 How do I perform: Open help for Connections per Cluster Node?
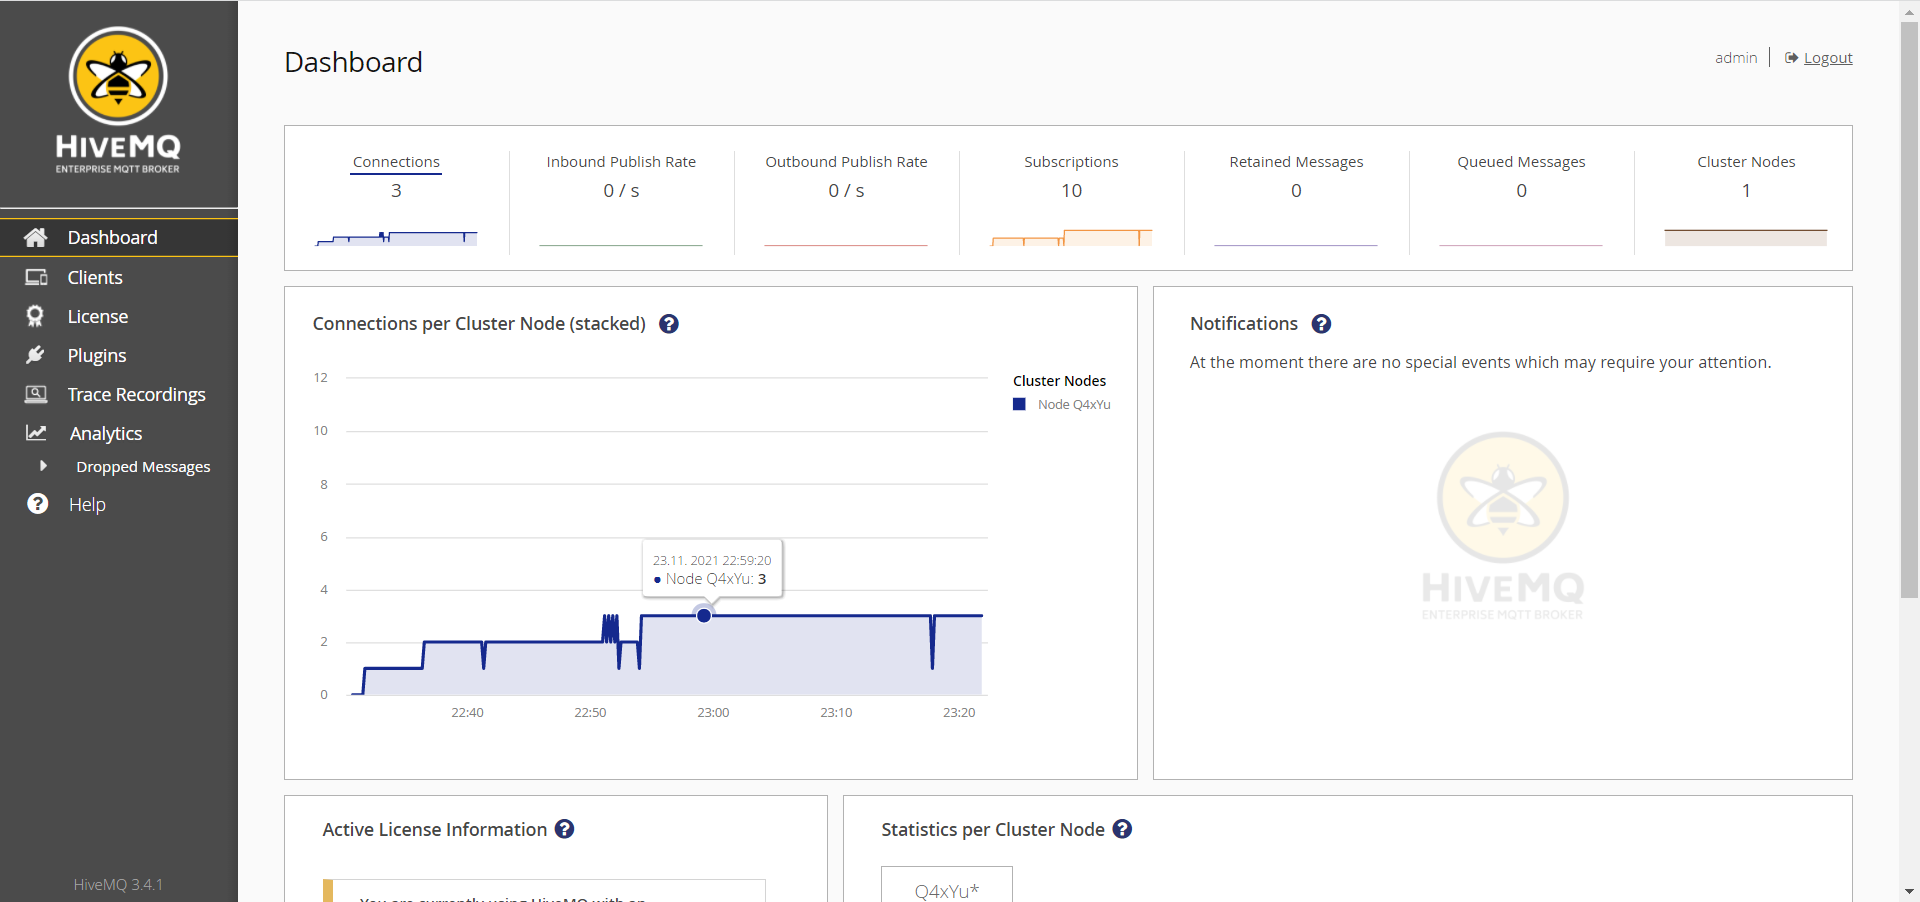pyautogui.click(x=669, y=323)
